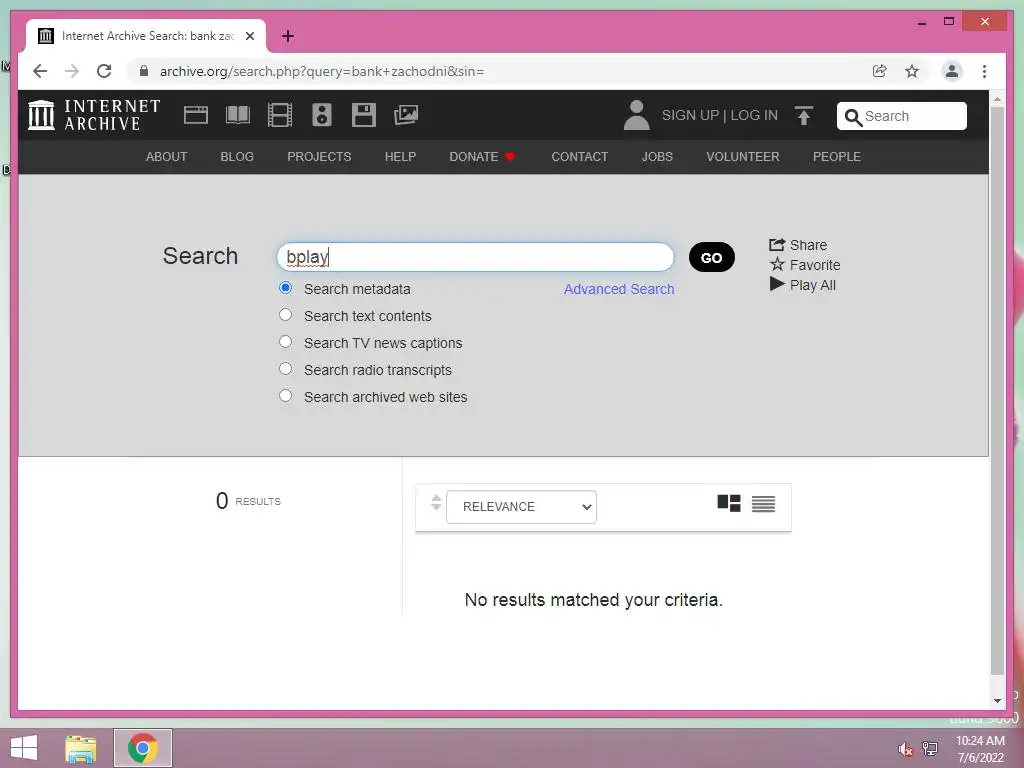
Task: Click the user avatar icon
Action: 637,116
